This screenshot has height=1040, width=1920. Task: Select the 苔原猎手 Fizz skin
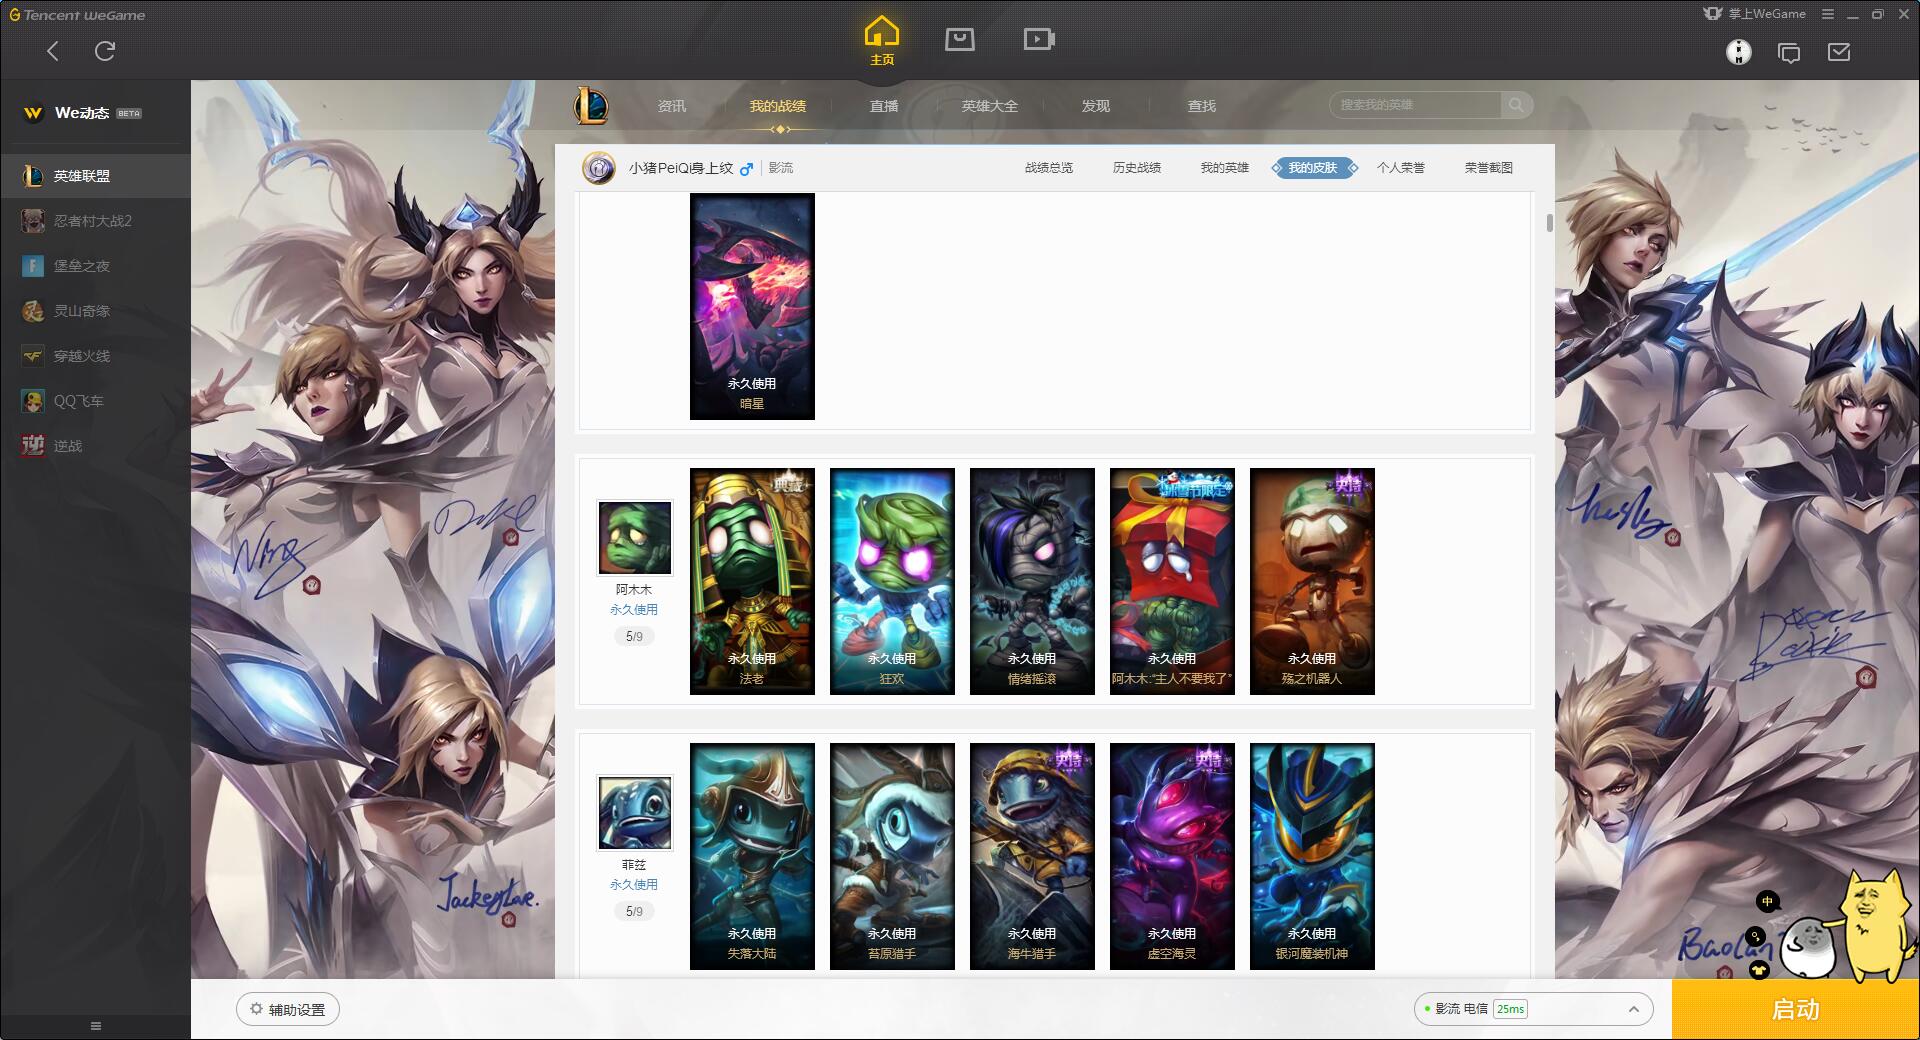(892, 856)
